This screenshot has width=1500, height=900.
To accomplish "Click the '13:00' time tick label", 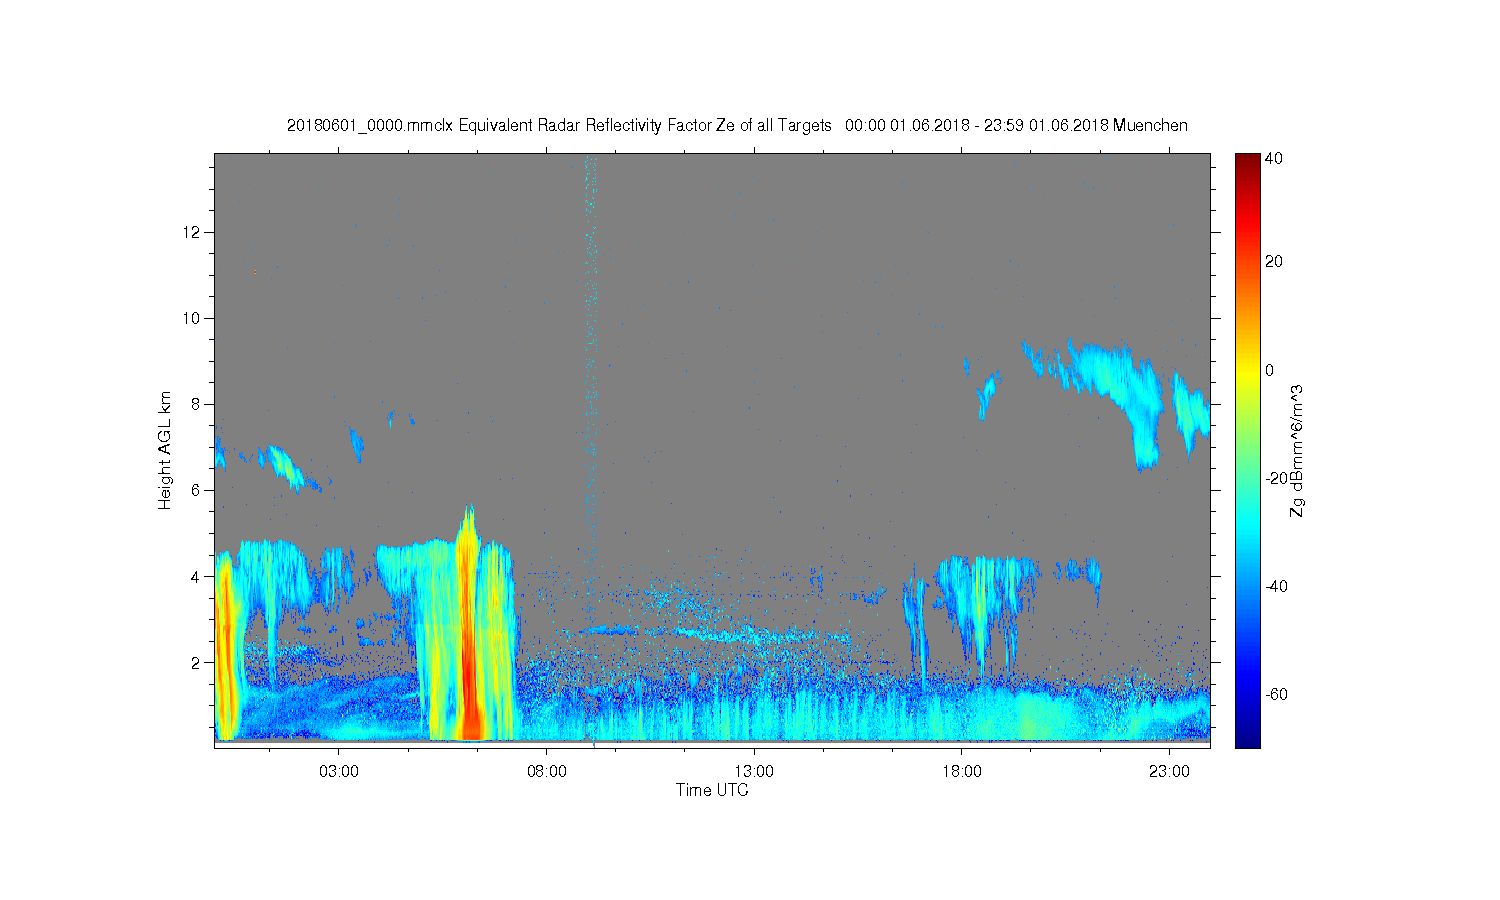I will pos(754,772).
